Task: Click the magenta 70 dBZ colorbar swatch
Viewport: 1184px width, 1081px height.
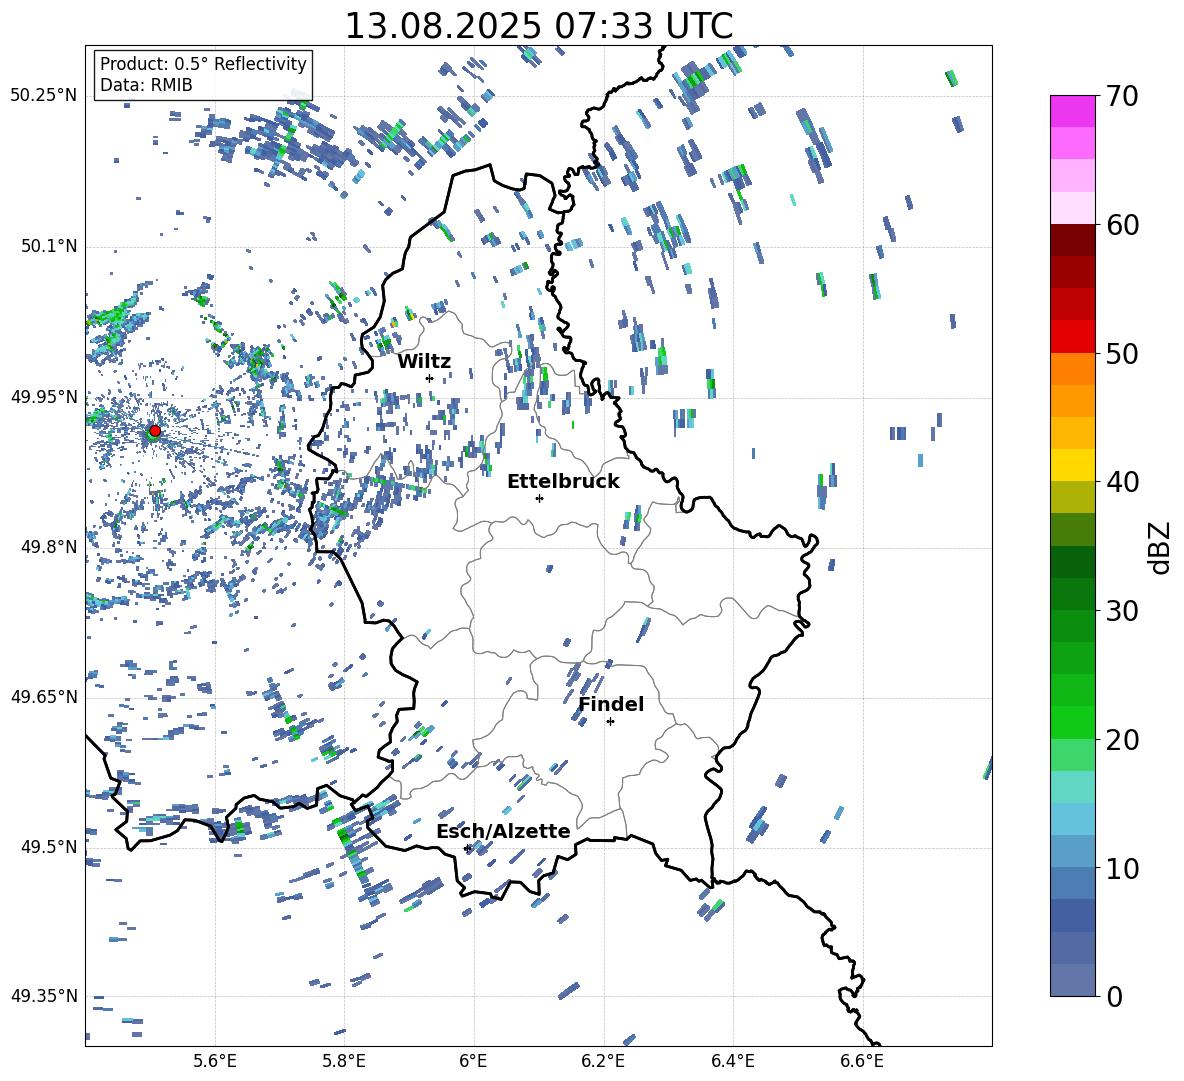Action: click(1073, 111)
